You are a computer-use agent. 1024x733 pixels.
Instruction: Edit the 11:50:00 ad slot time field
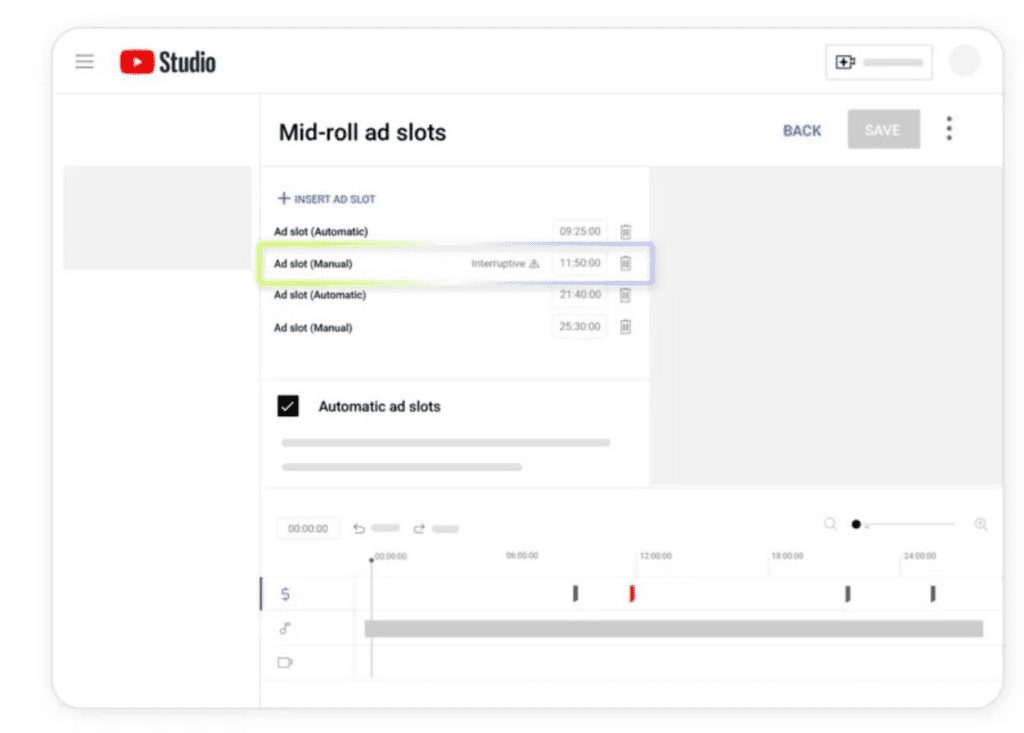580,264
